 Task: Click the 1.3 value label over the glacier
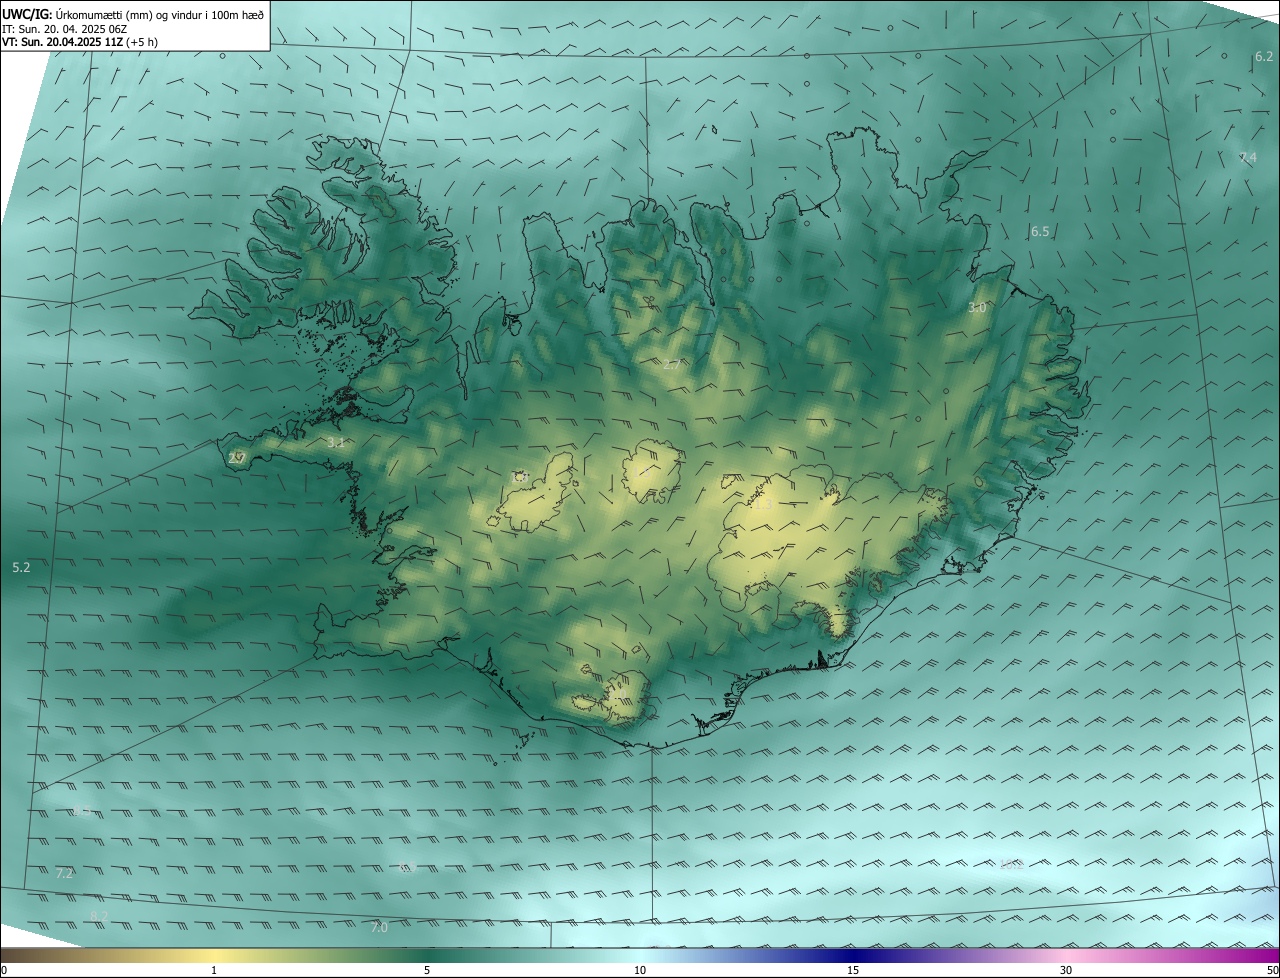tap(764, 505)
